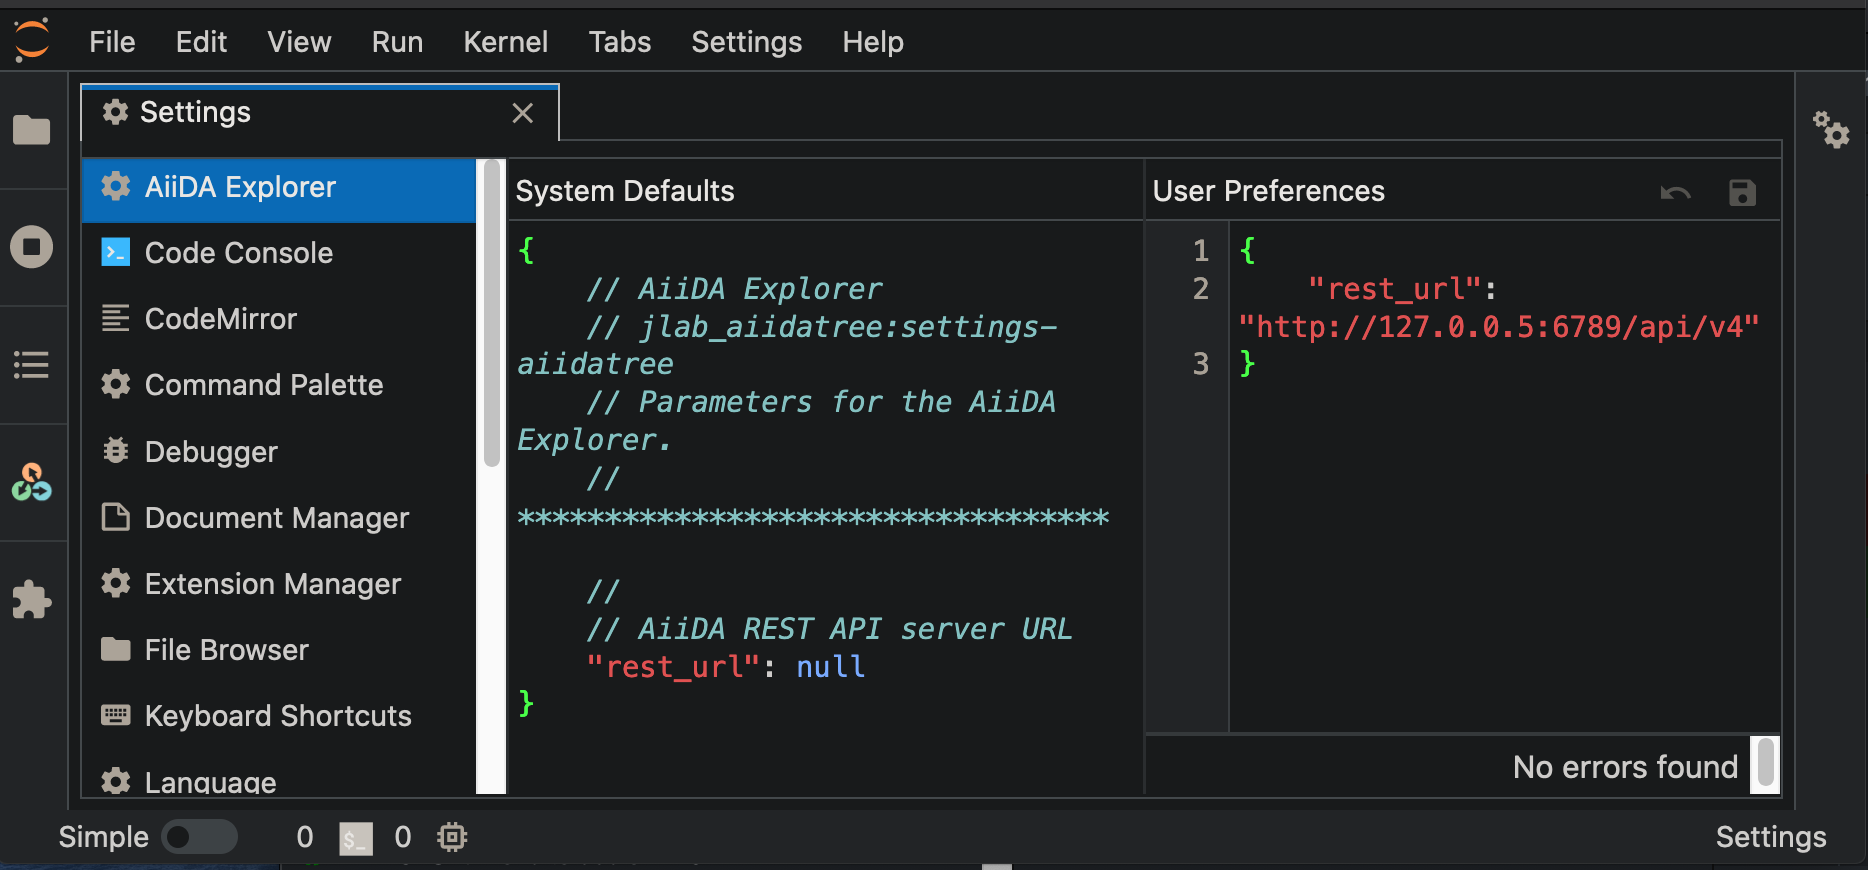Click the terminal count icon in status bar
The width and height of the screenshot is (1868, 870).
[356, 838]
